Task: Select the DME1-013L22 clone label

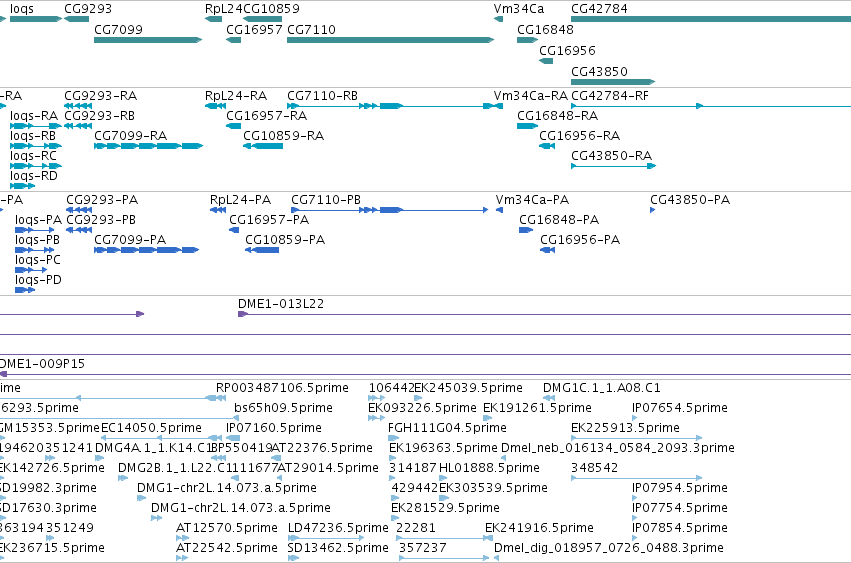Action: click(x=281, y=304)
